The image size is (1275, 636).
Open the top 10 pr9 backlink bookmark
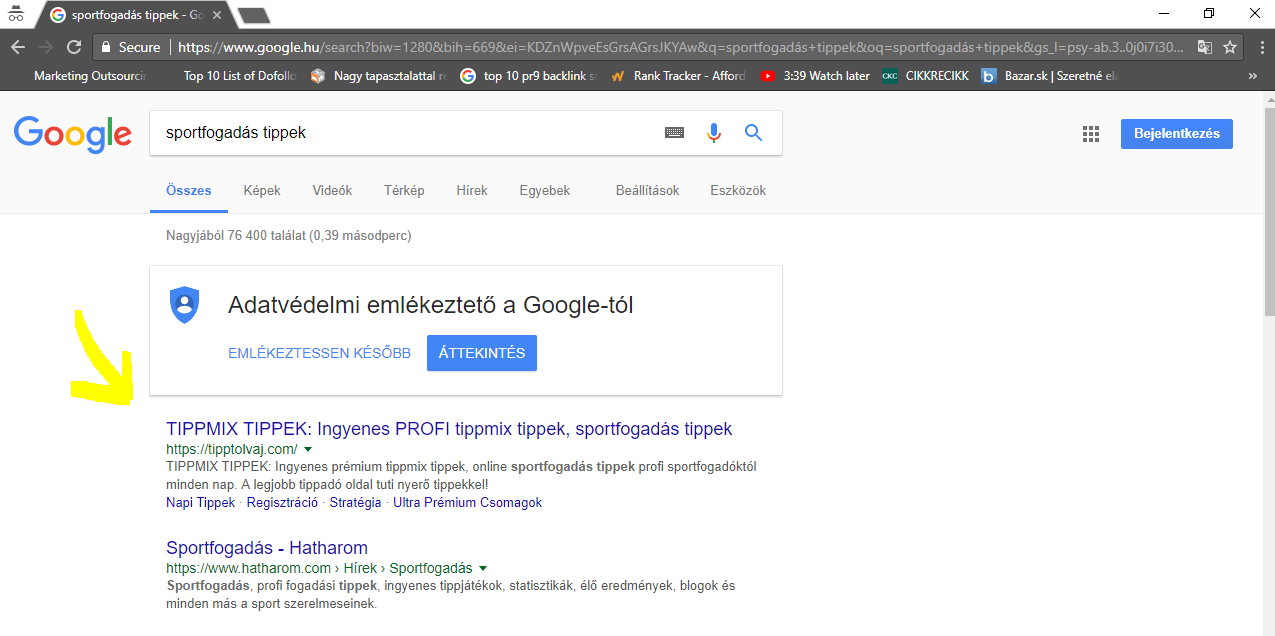tap(529, 75)
